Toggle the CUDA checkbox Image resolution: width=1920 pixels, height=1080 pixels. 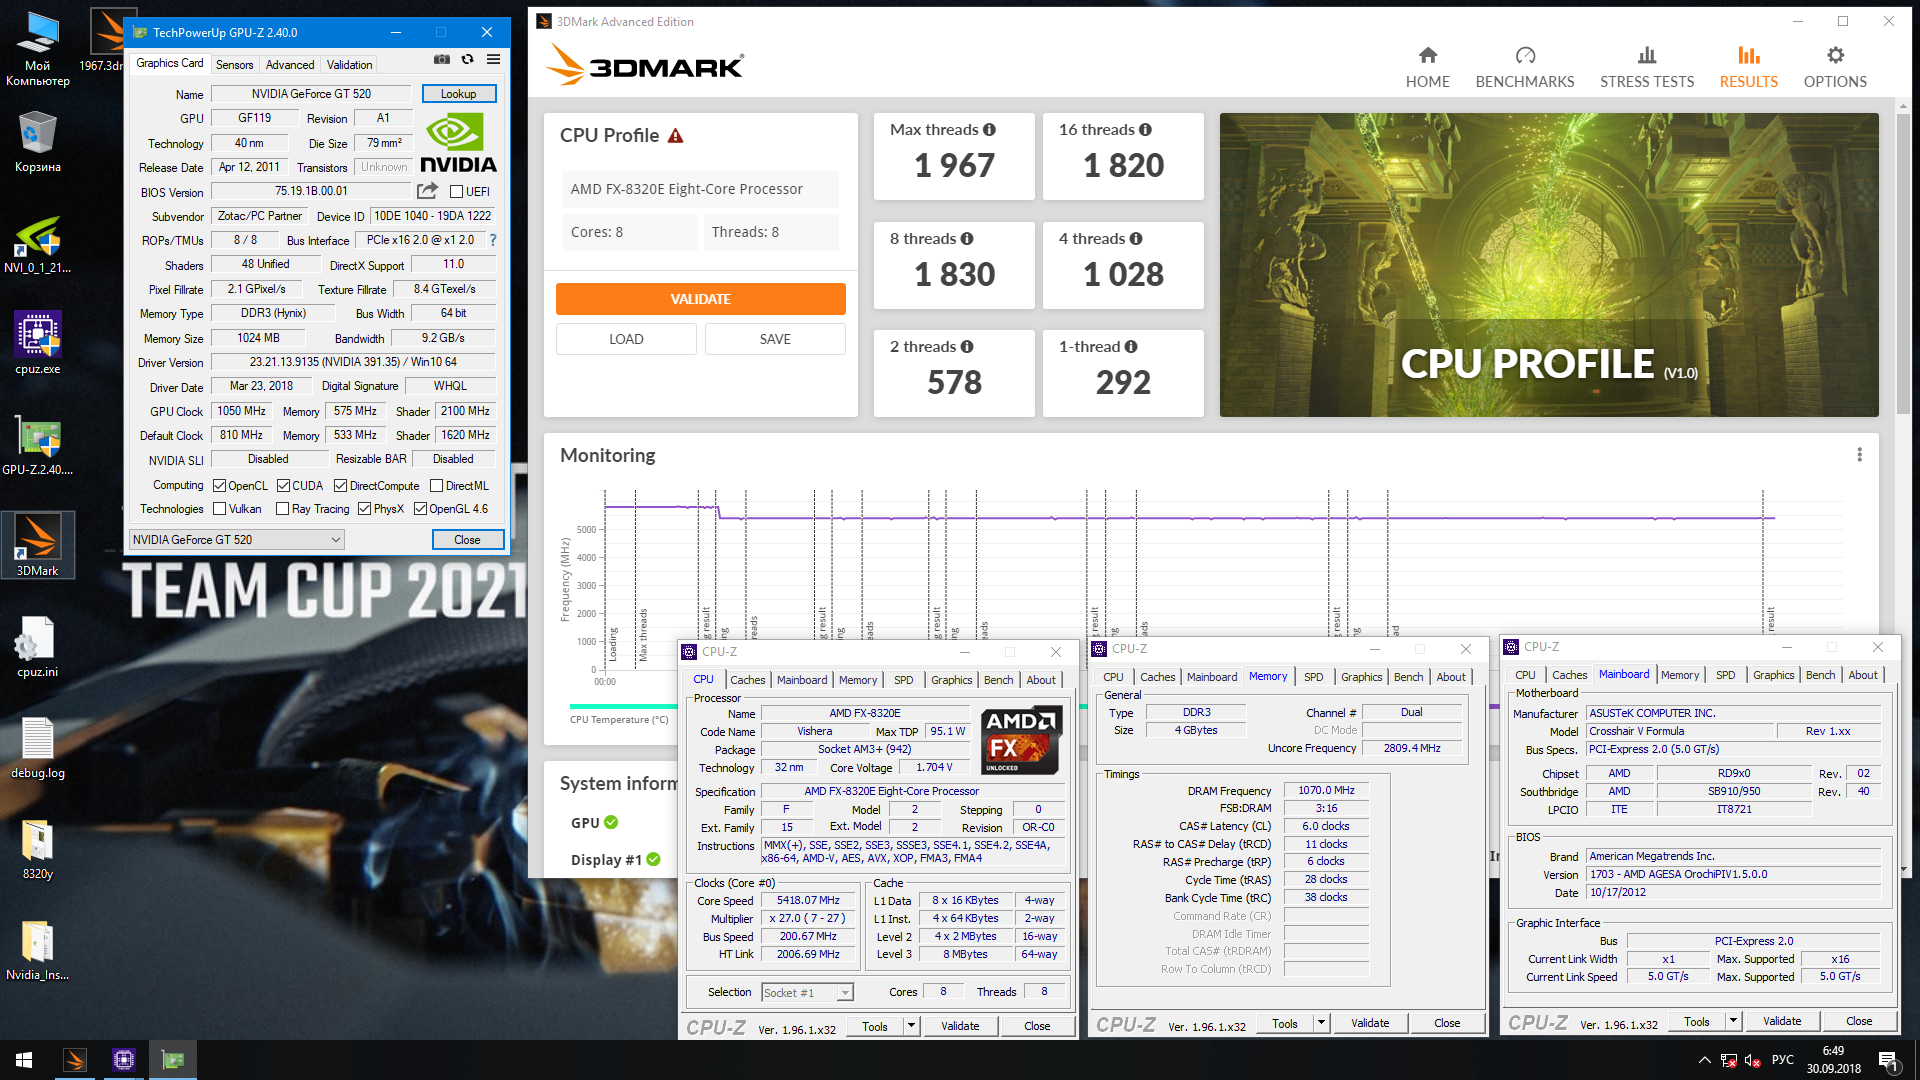(x=283, y=486)
